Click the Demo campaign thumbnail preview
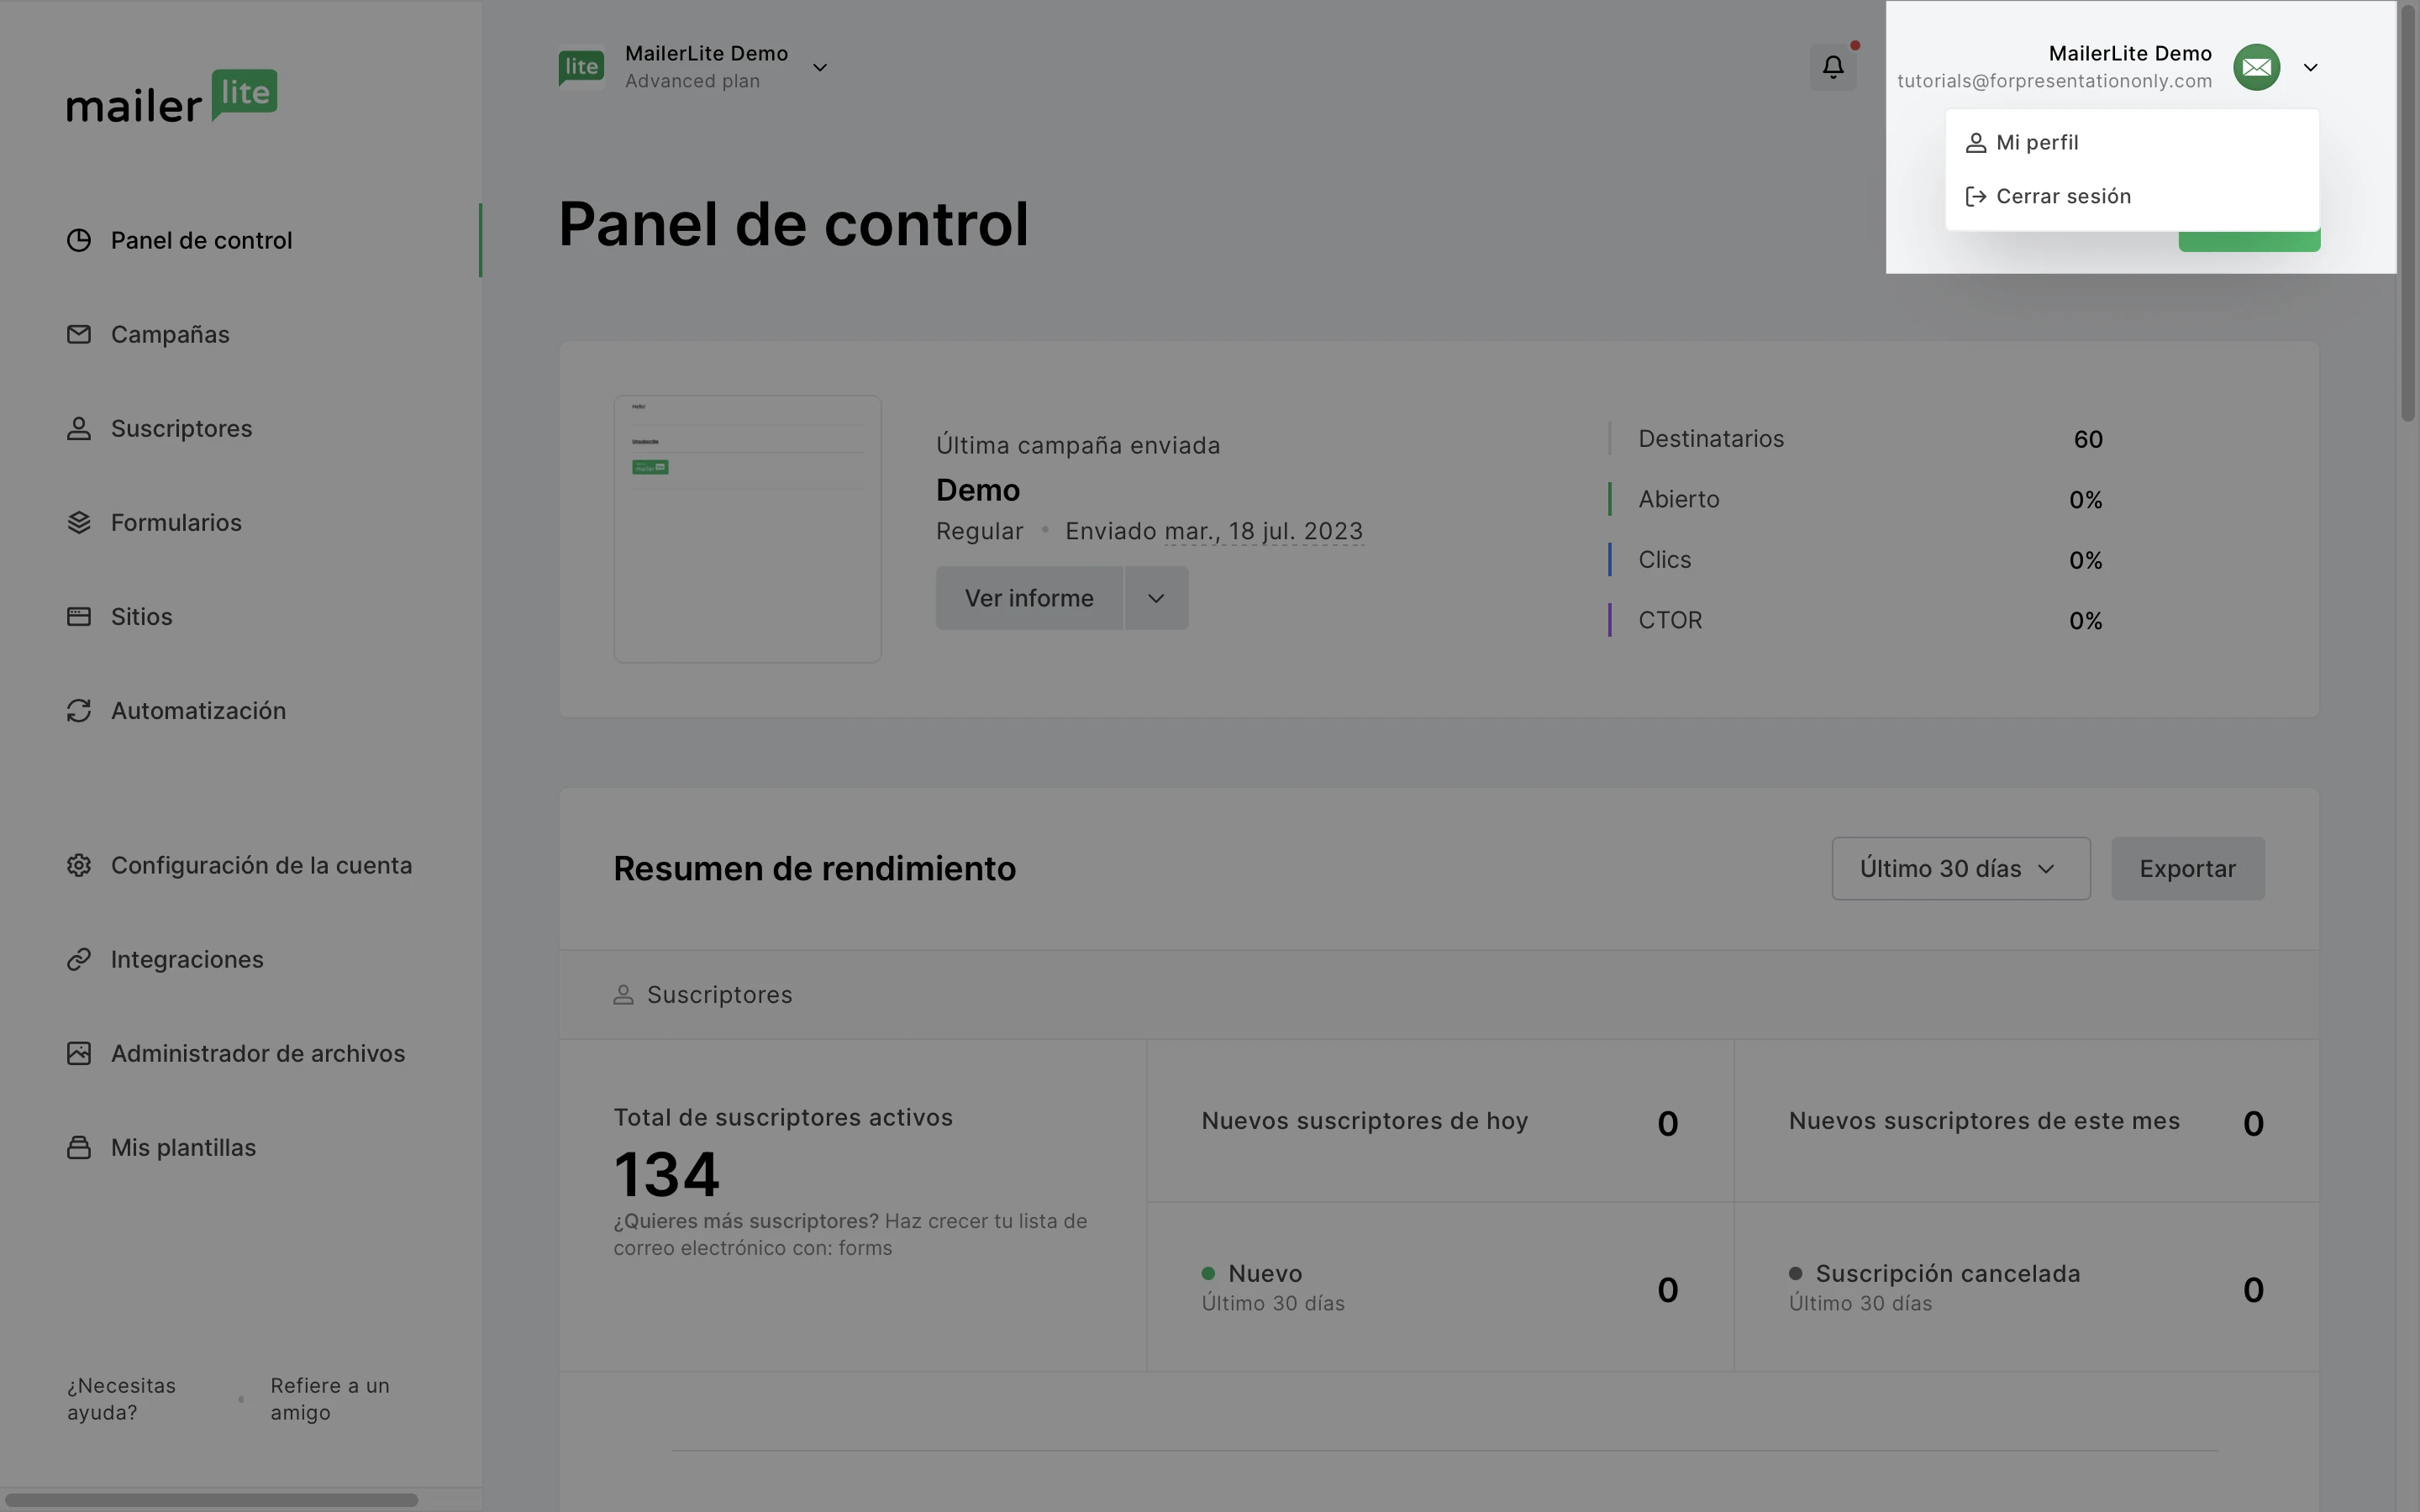The image size is (2420, 1512). (747, 528)
